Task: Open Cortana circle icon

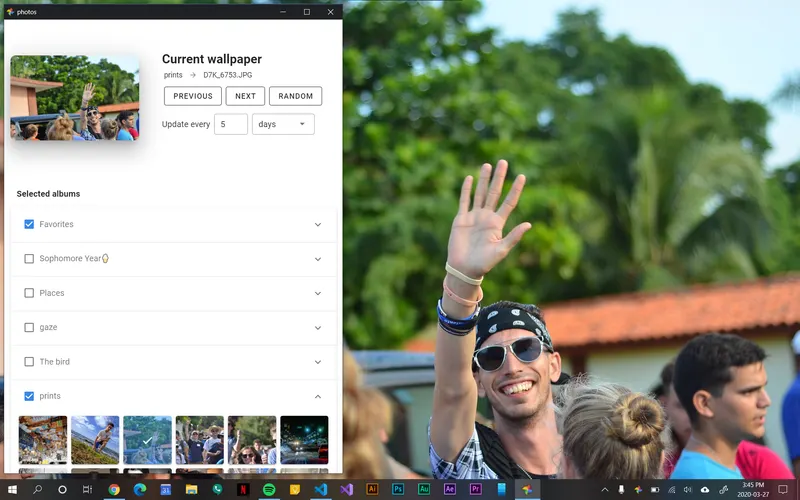Action: coord(62,490)
